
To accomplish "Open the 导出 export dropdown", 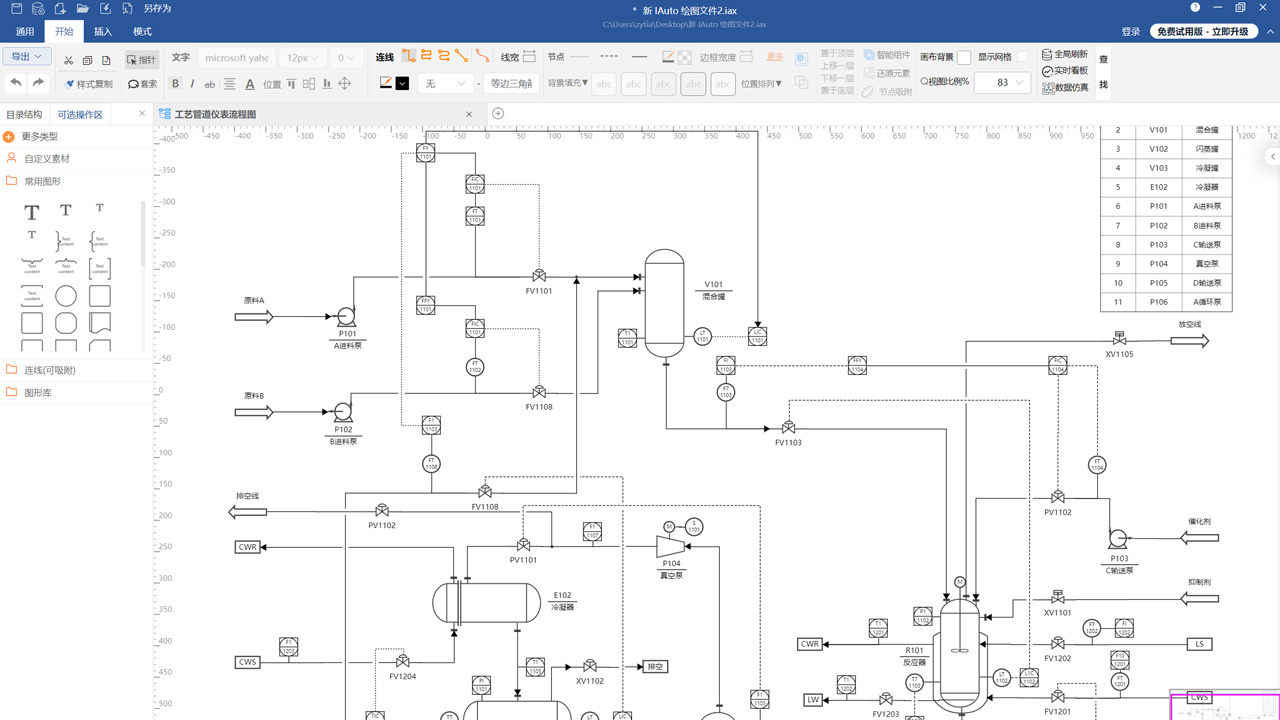I will coord(27,57).
